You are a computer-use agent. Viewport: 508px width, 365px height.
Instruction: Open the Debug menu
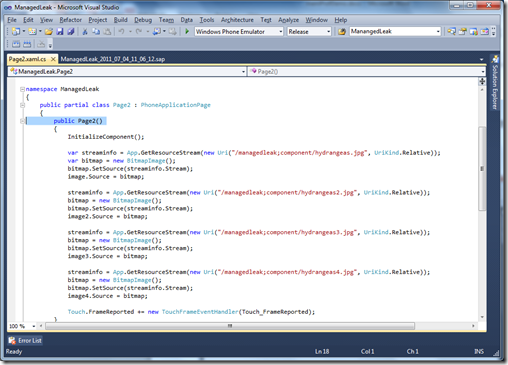tap(143, 20)
